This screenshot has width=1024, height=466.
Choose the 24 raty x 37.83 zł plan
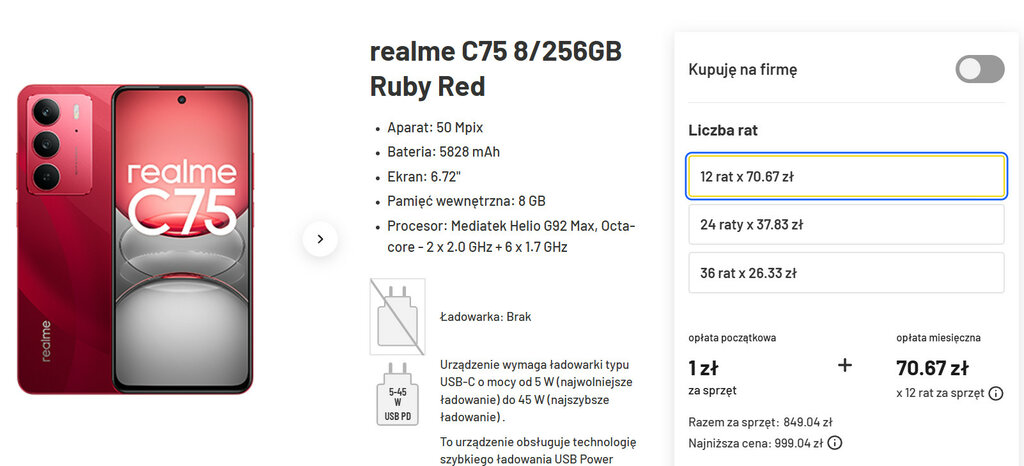coord(845,224)
